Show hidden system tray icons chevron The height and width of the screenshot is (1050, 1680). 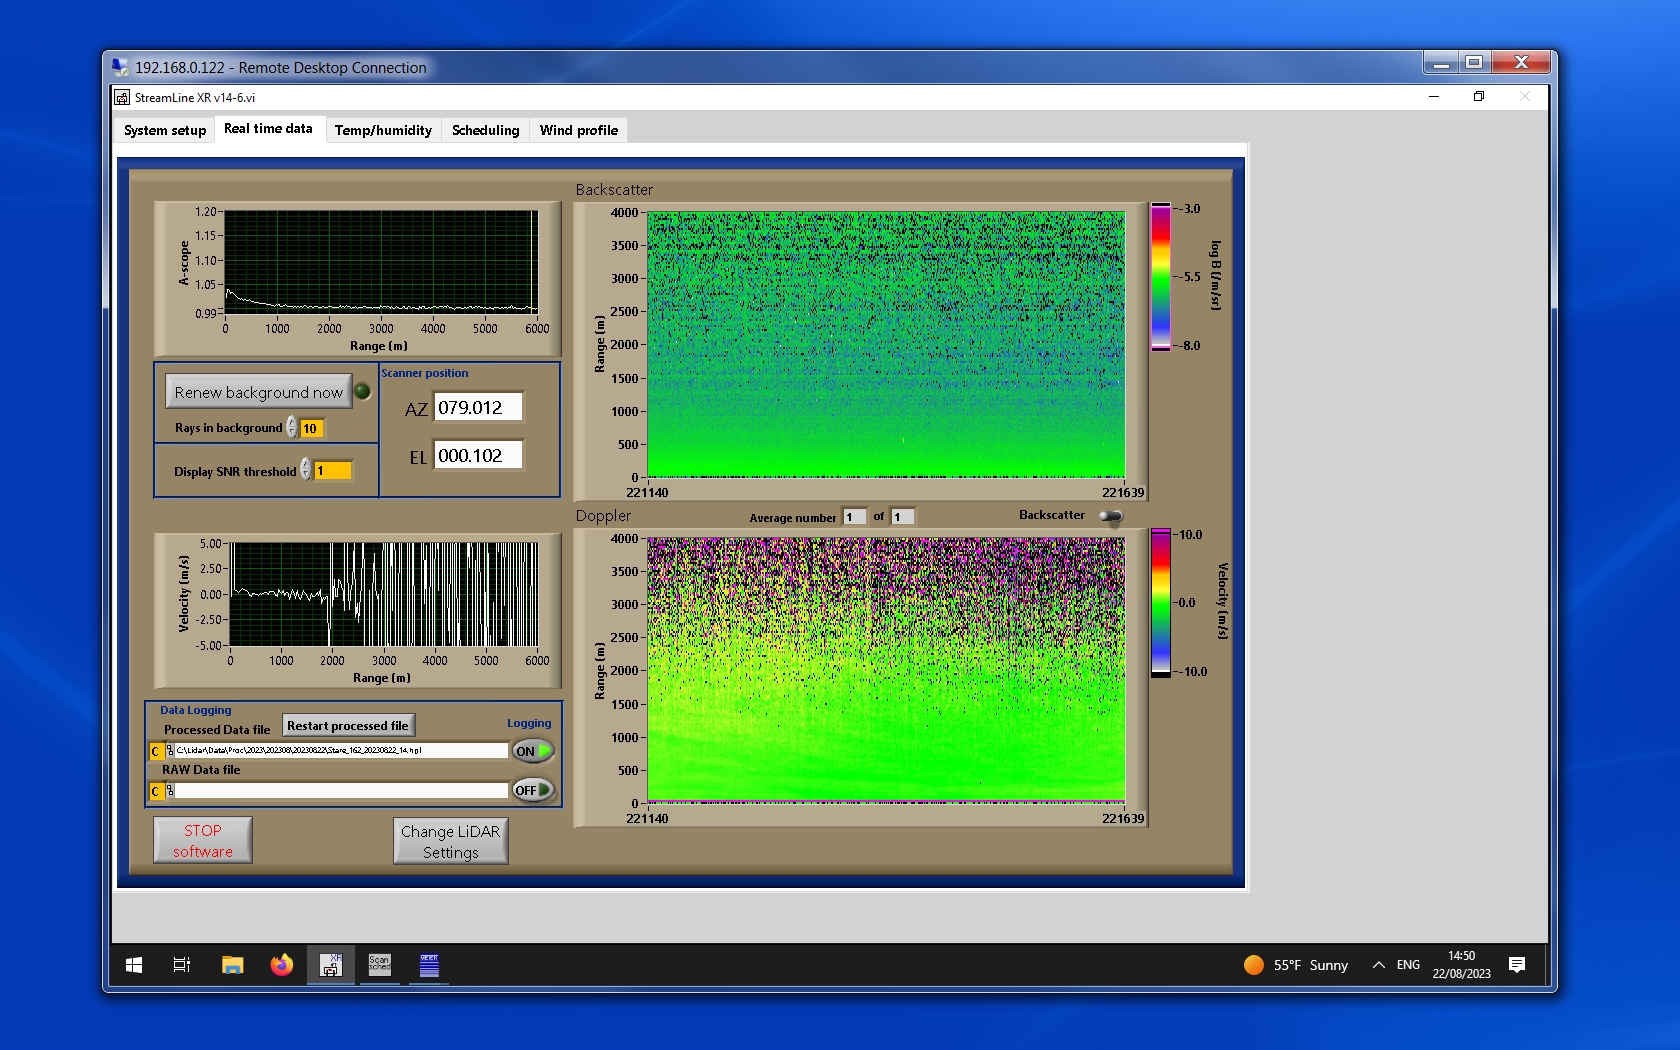coord(1378,965)
